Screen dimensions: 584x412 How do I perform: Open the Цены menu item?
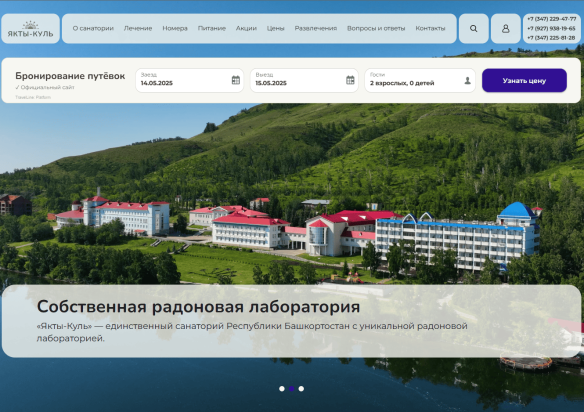(x=276, y=28)
